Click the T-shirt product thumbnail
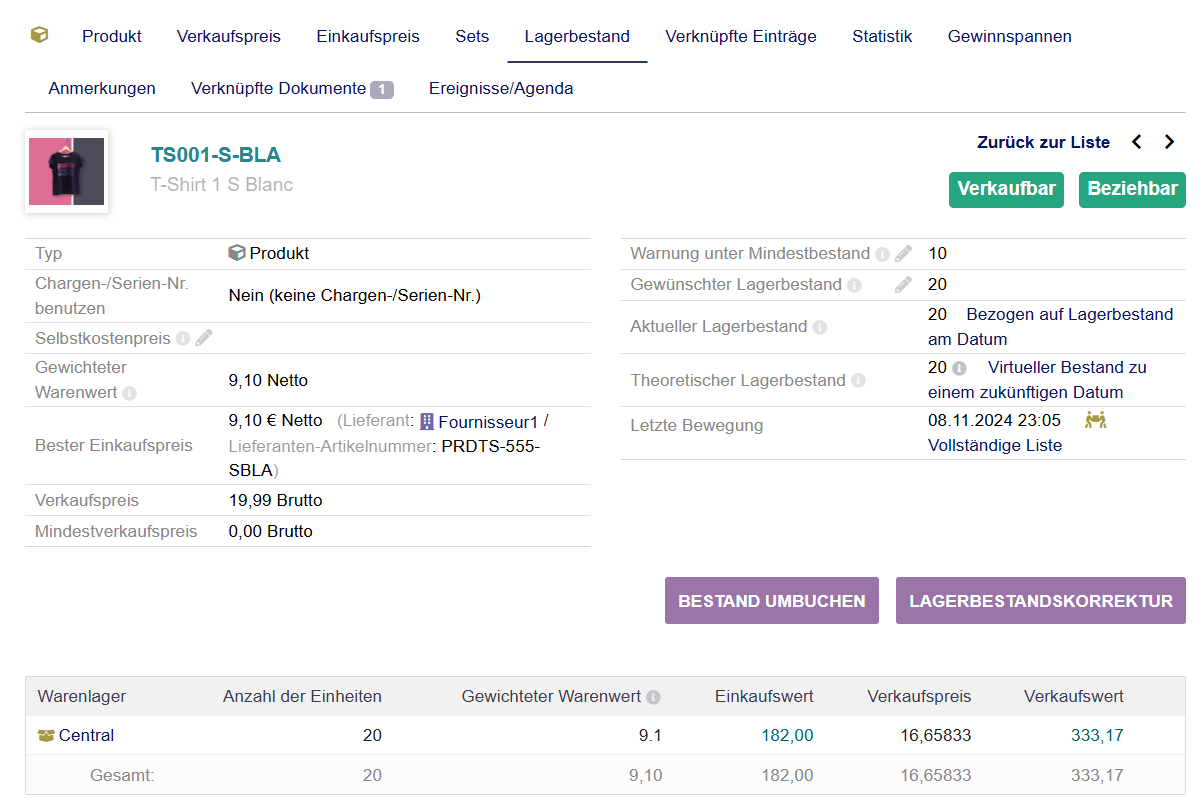The image size is (1203, 809). coord(66,172)
